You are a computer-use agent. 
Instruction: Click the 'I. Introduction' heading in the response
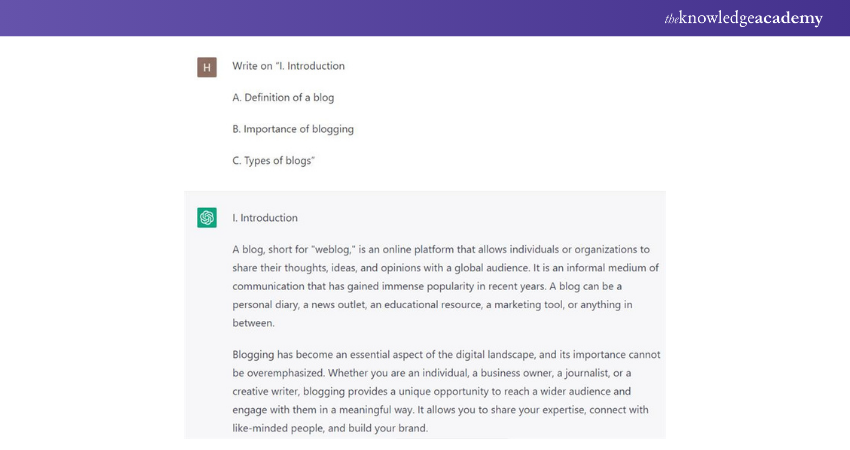pos(265,218)
